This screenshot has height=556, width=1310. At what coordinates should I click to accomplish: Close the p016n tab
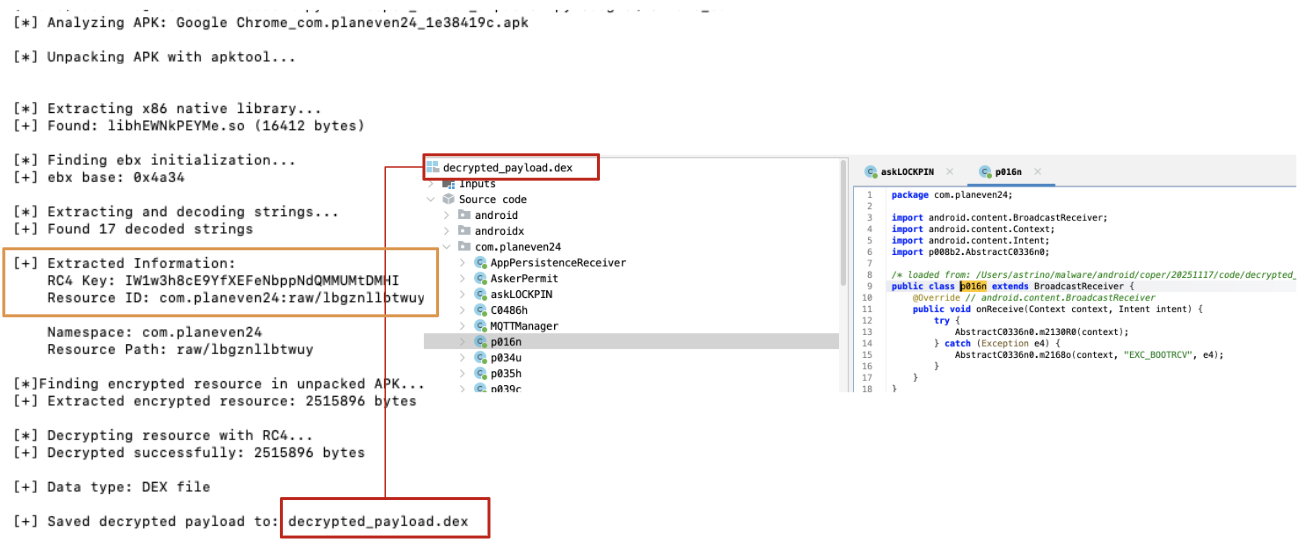[x=1035, y=172]
